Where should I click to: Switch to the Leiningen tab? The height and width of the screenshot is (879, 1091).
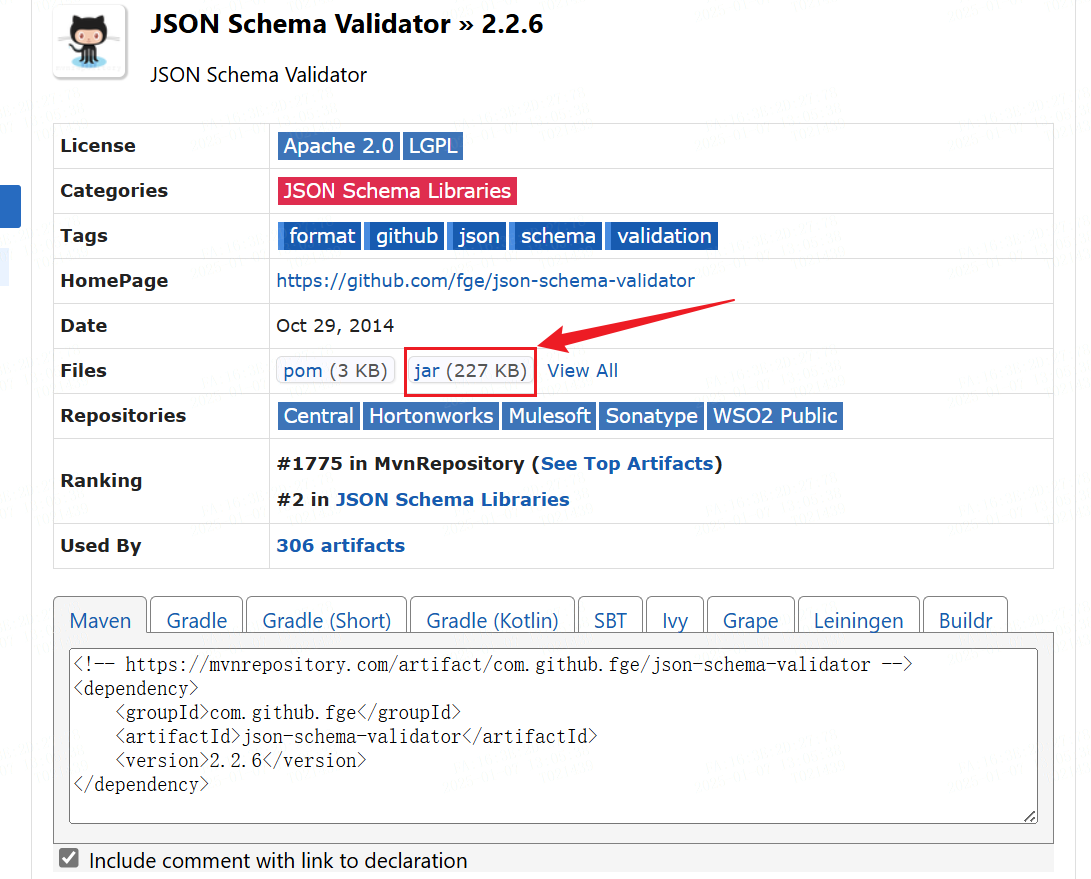(x=859, y=615)
